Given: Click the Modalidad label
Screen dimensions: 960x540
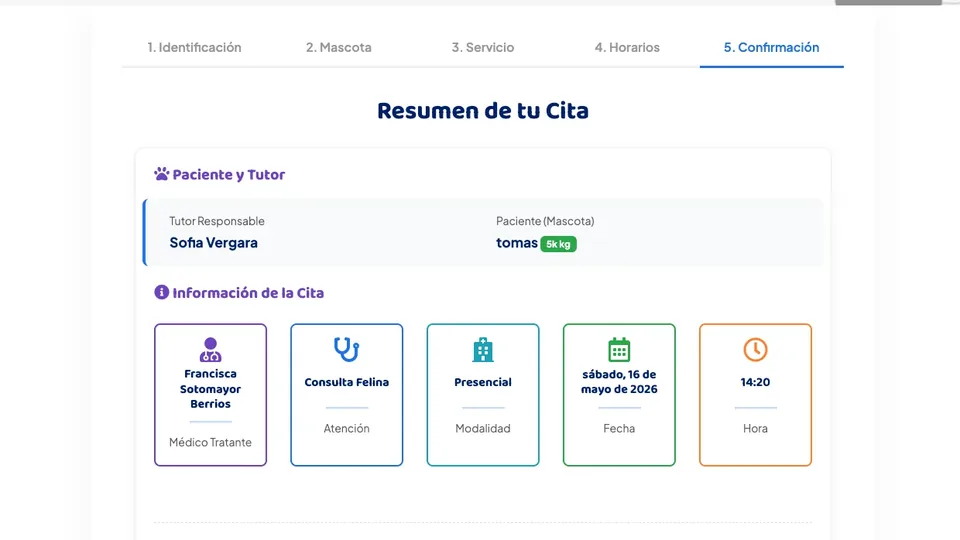Looking at the screenshot, I should (x=483, y=428).
